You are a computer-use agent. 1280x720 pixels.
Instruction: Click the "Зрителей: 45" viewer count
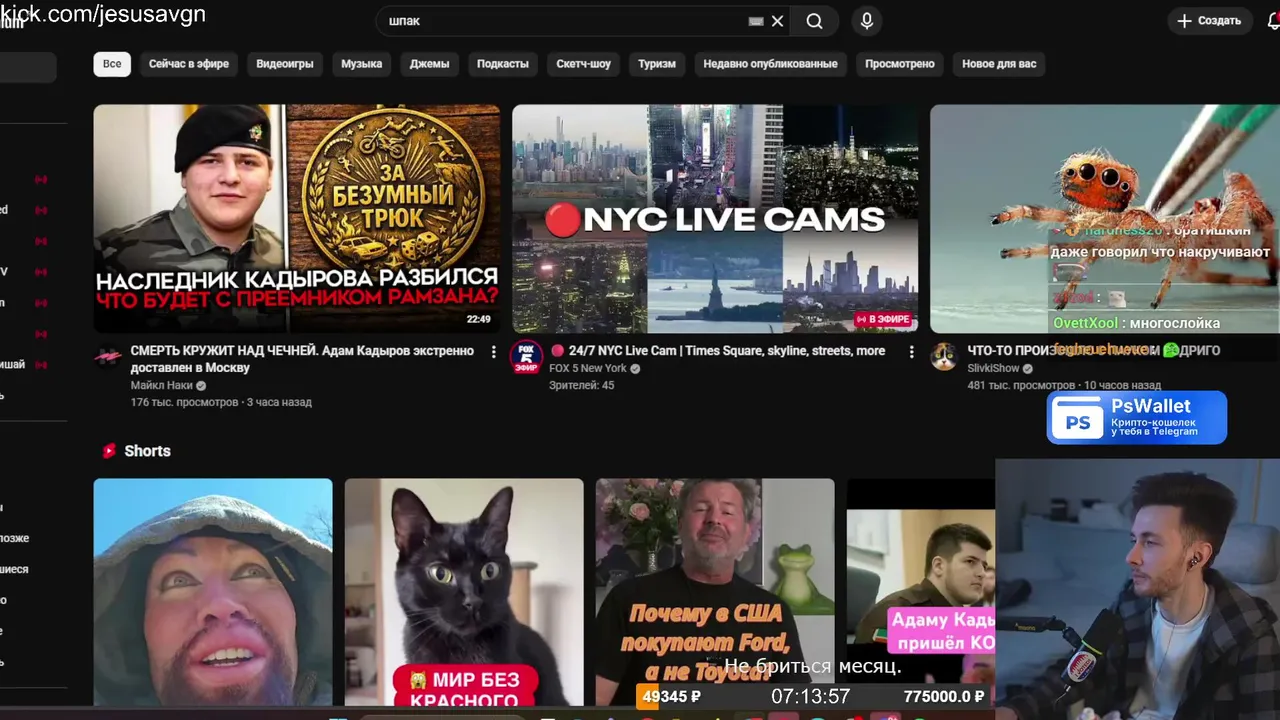pos(582,385)
